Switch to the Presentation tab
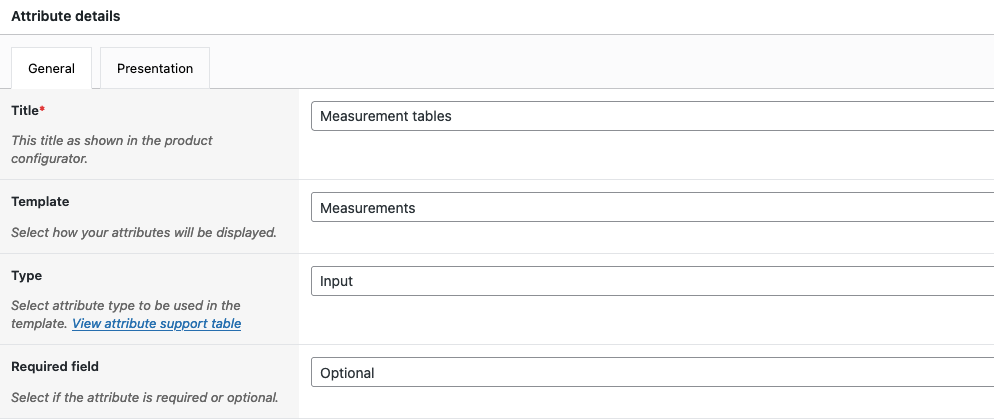 pos(155,69)
